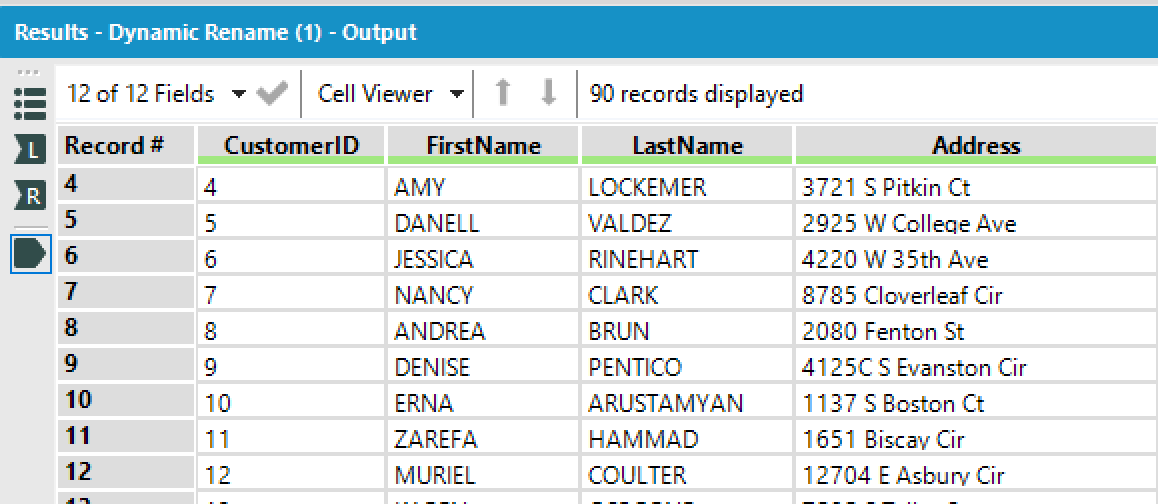Go to next record with down arrow
The height and width of the screenshot is (504, 1158).
point(548,94)
